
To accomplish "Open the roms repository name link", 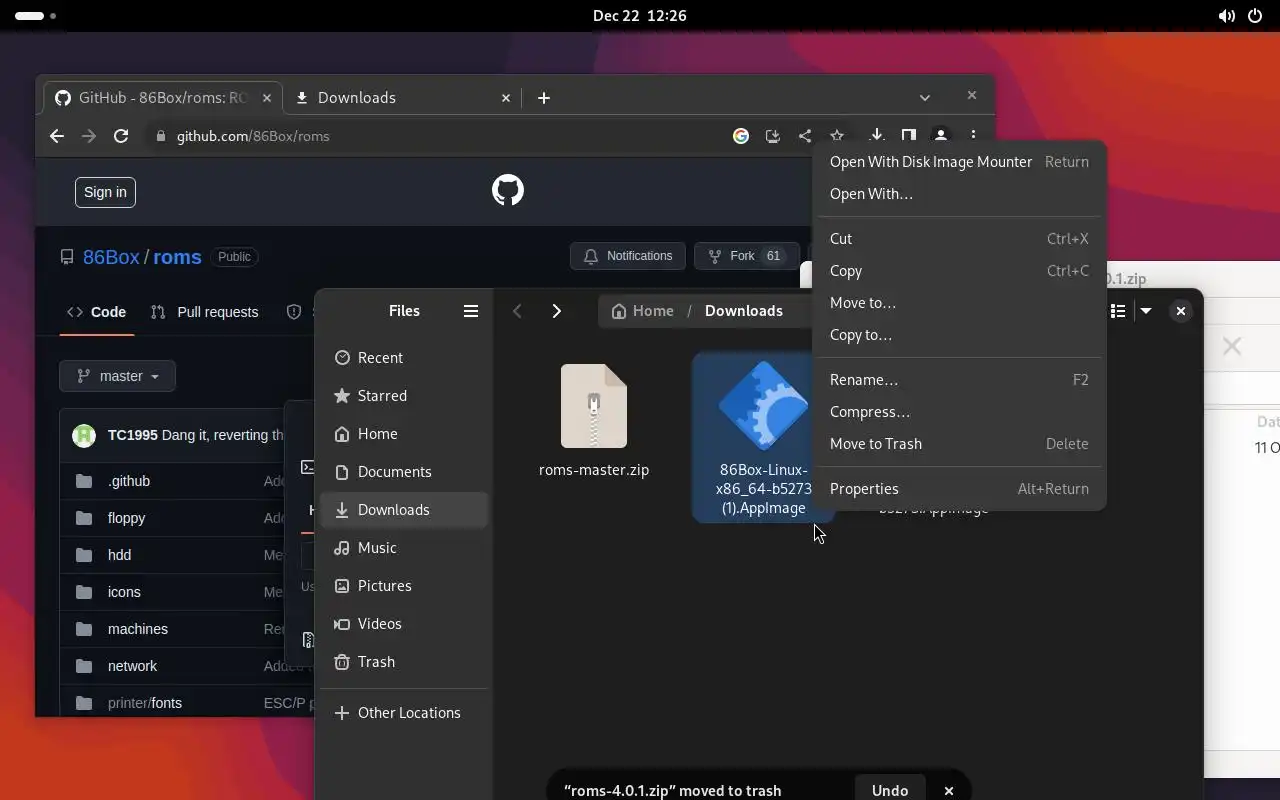I will pyautogui.click(x=177, y=257).
